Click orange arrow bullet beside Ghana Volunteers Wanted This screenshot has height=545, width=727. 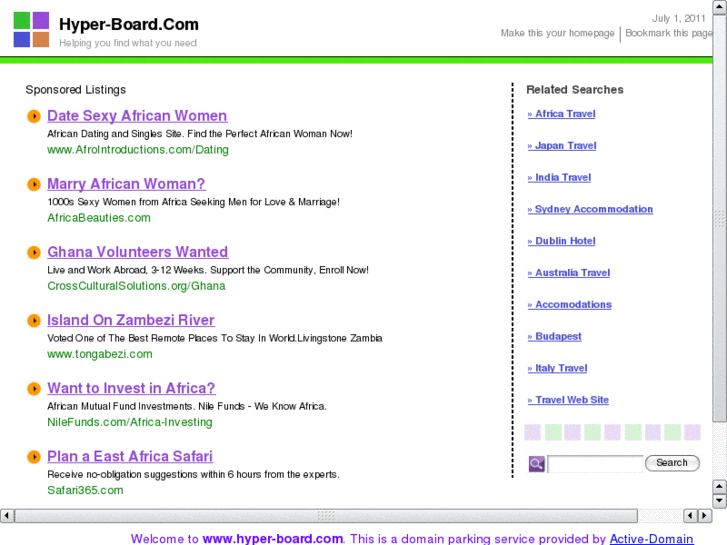point(34,252)
